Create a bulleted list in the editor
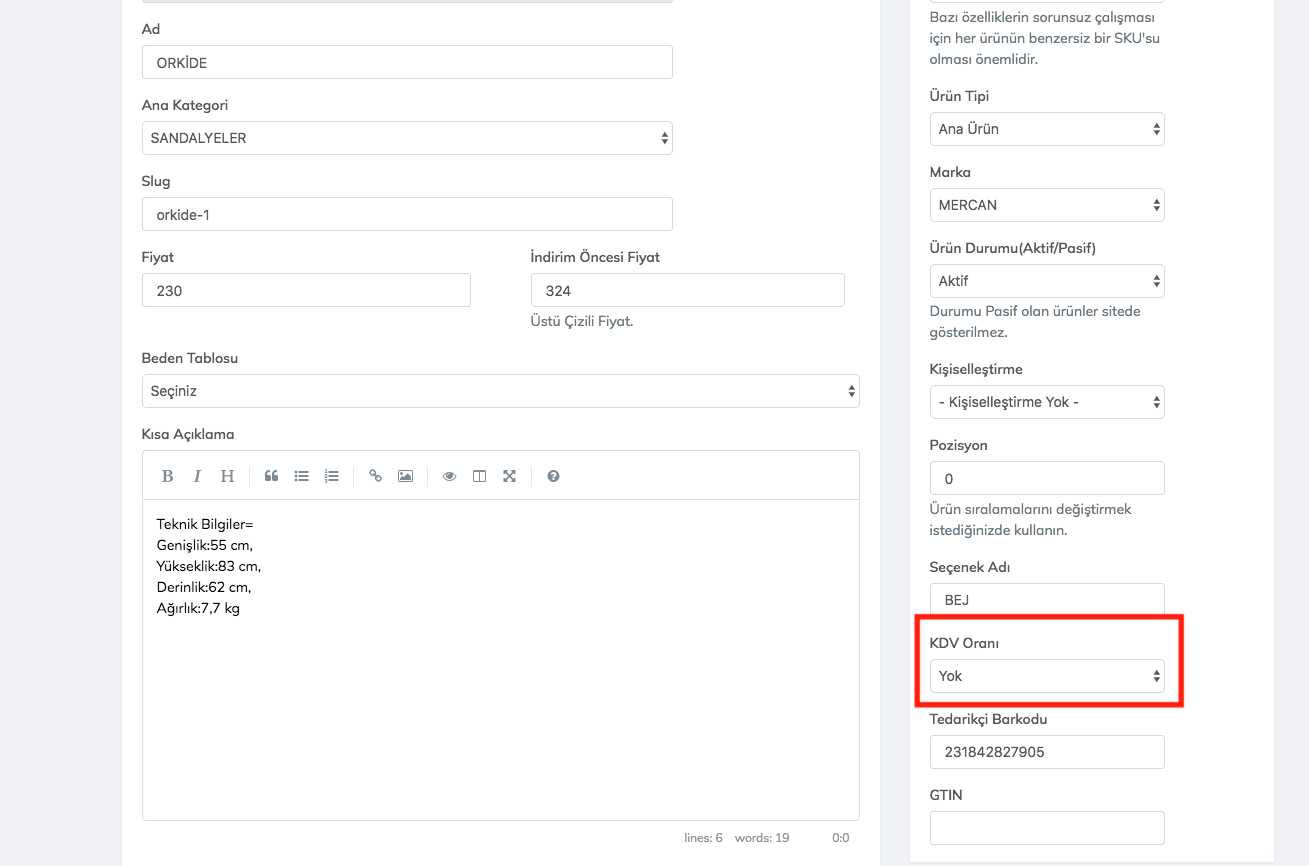This screenshot has height=866, width=1309. 301,476
